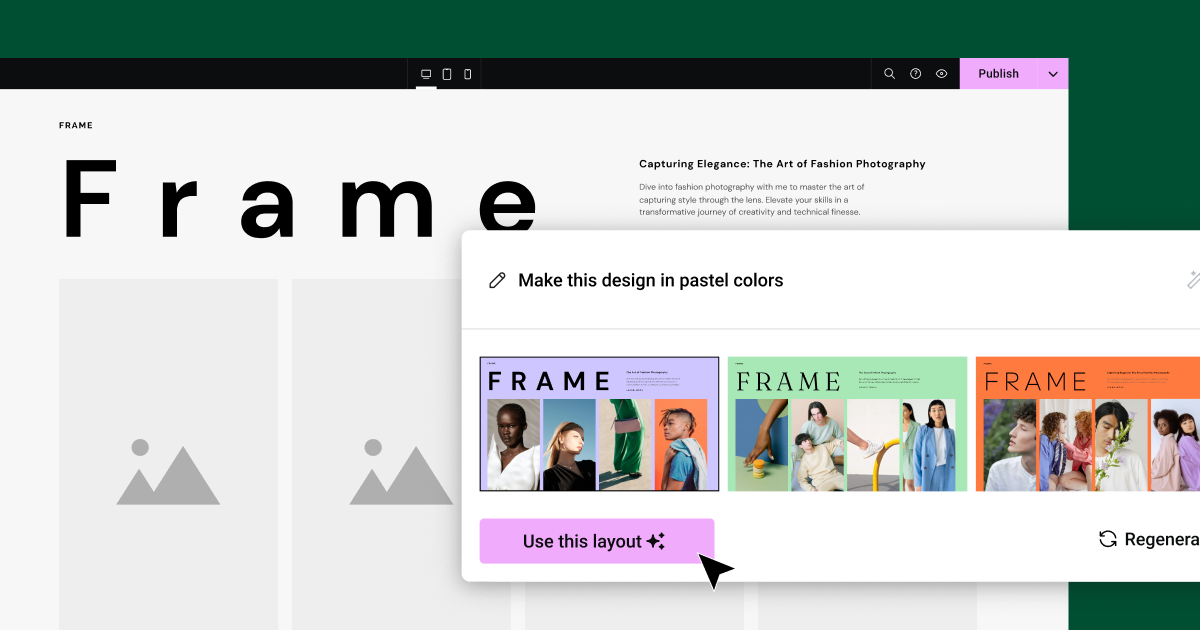Switch to tablet preview icon
This screenshot has height=630, width=1200.
446,73
